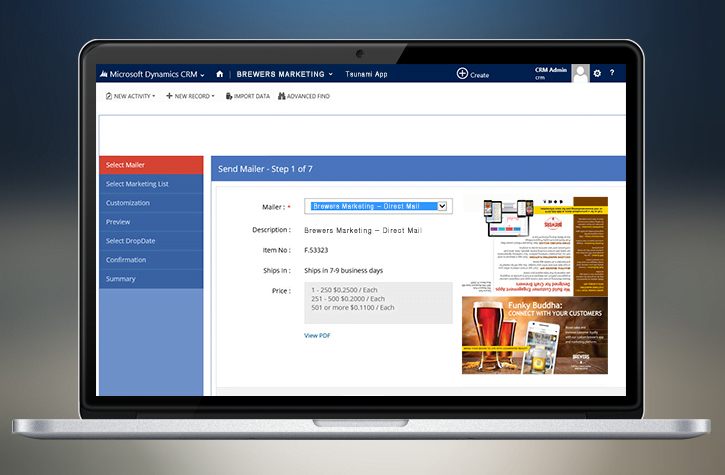Click the New Record plus icon
Image resolution: width=725 pixels, height=475 pixels.
click(169, 96)
